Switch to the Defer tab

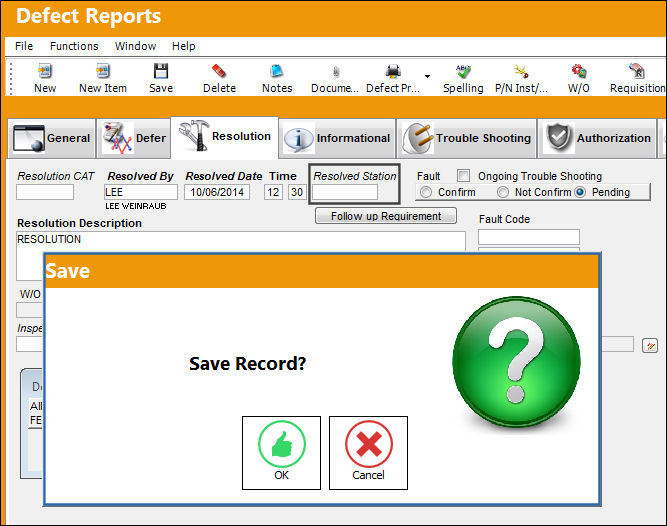134,138
